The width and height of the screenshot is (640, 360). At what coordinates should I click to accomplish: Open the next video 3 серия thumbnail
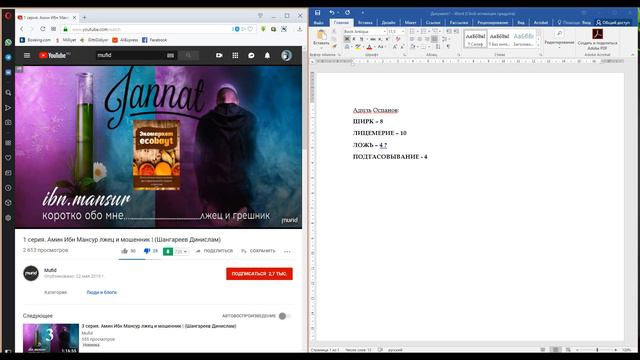click(x=51, y=338)
